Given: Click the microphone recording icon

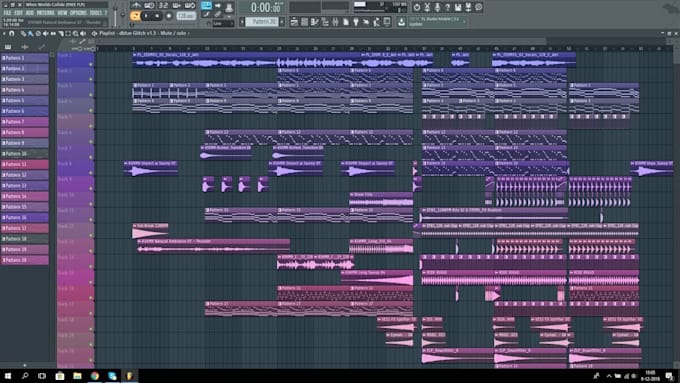Looking at the screenshot, I should 437,7.
